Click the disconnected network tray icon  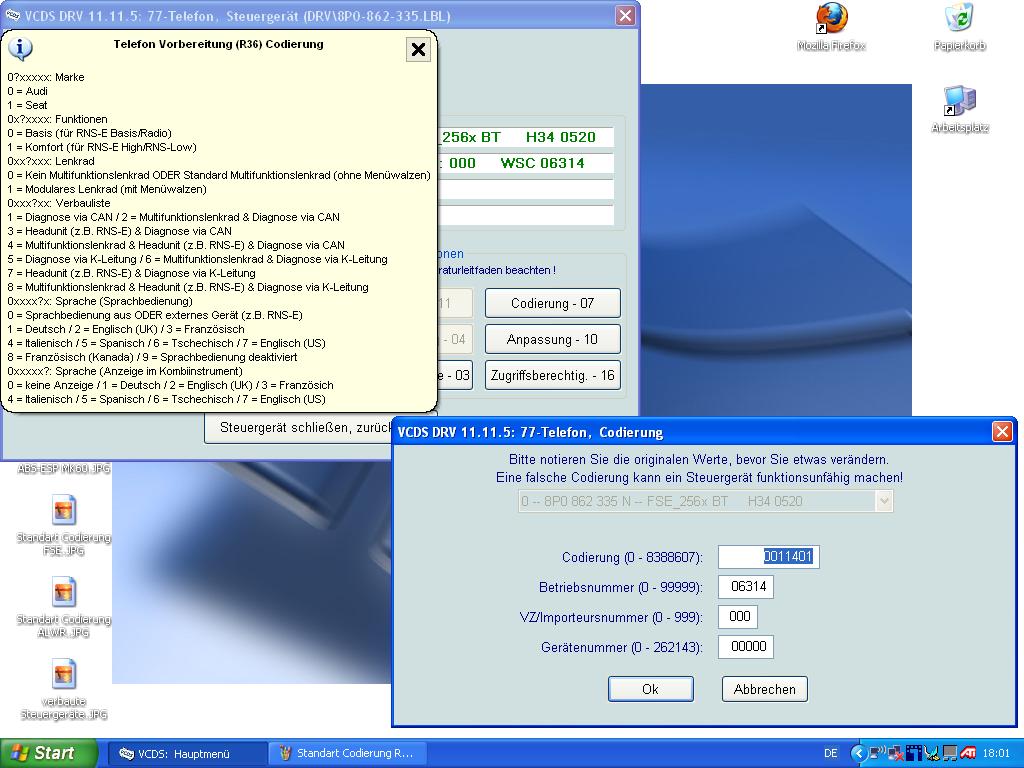[896, 753]
